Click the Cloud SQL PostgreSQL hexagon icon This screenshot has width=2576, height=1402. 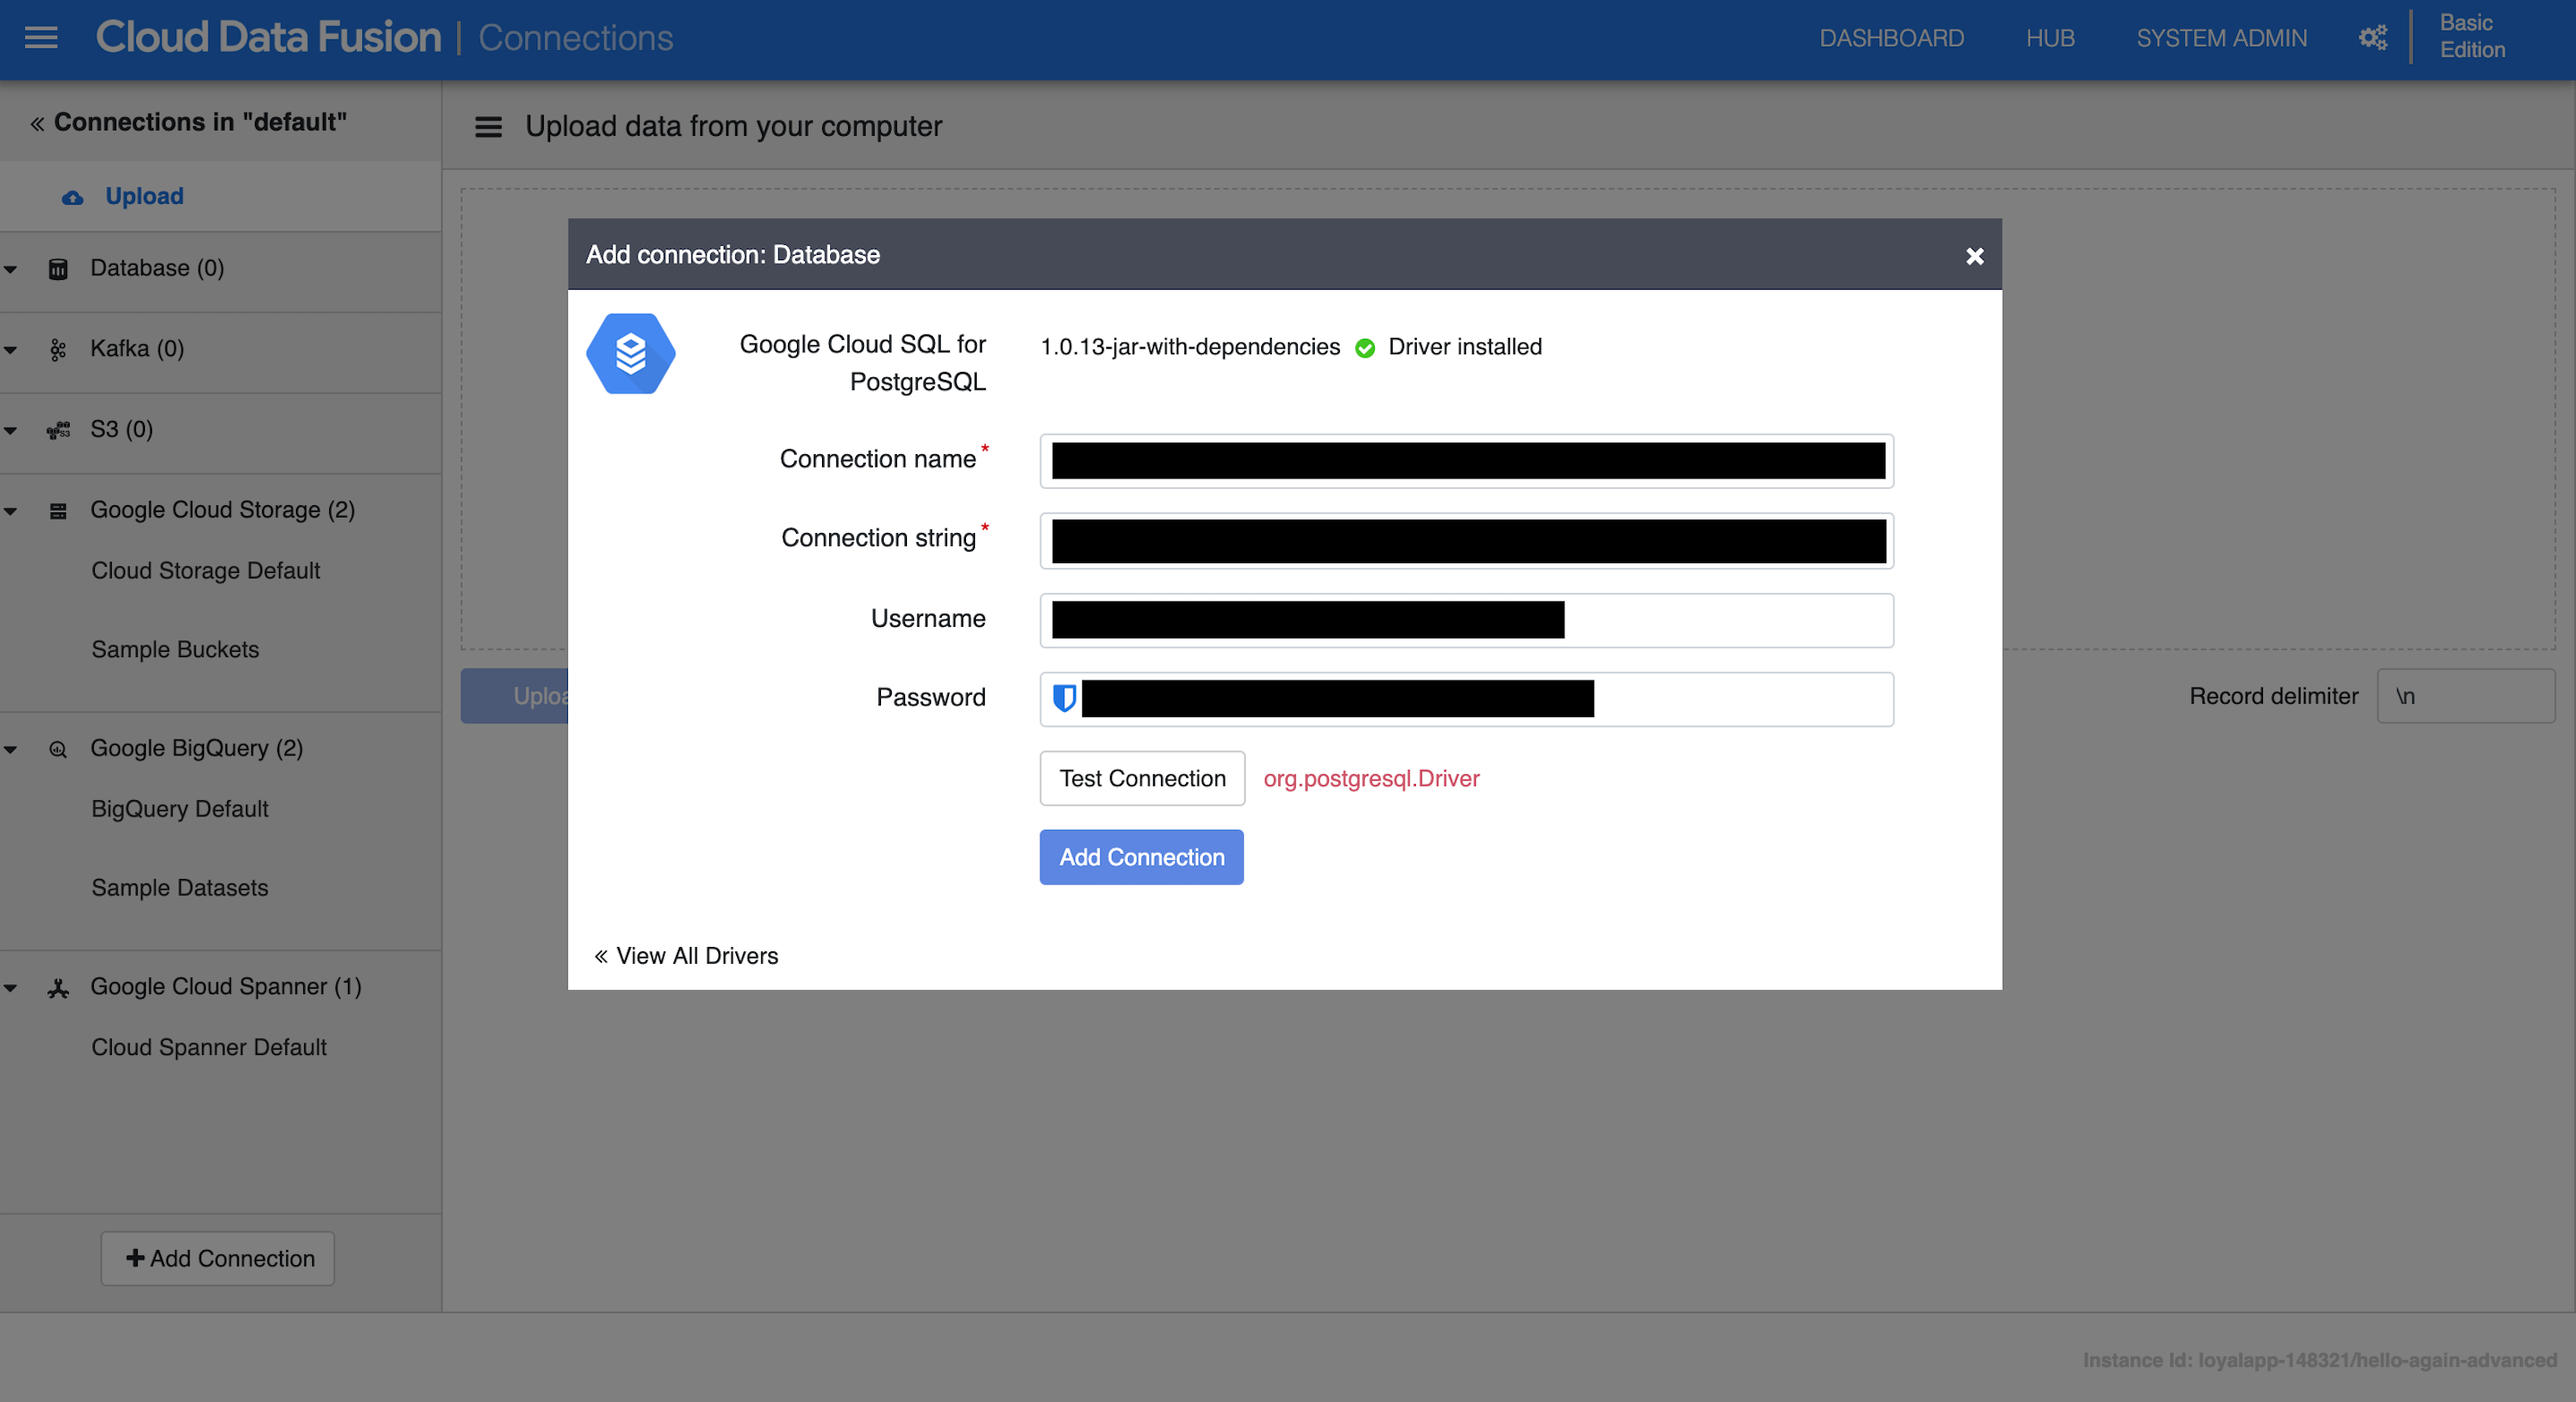630,353
